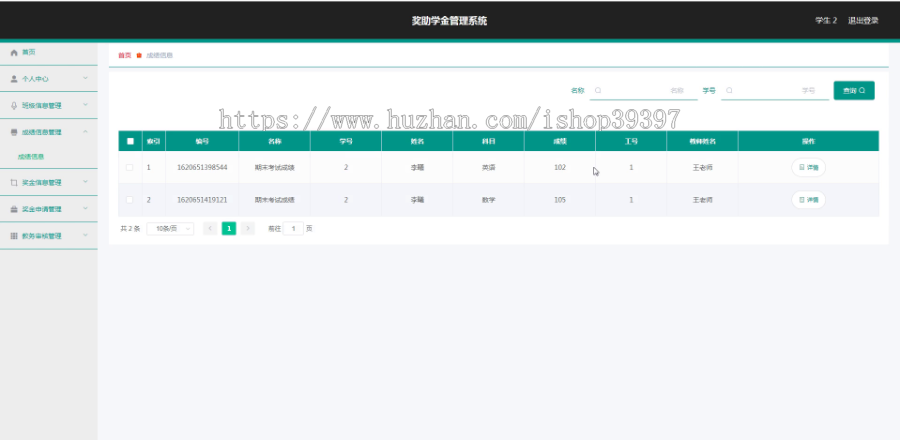Click the 学号 column header
900x440 pixels.
point(346,141)
